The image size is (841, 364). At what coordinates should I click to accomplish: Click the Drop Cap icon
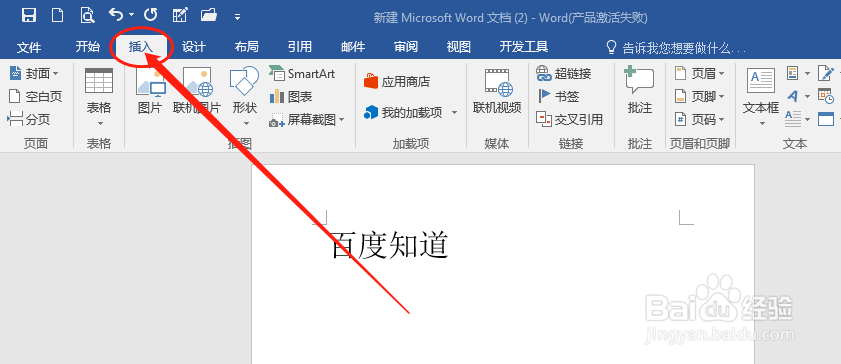coord(793,119)
